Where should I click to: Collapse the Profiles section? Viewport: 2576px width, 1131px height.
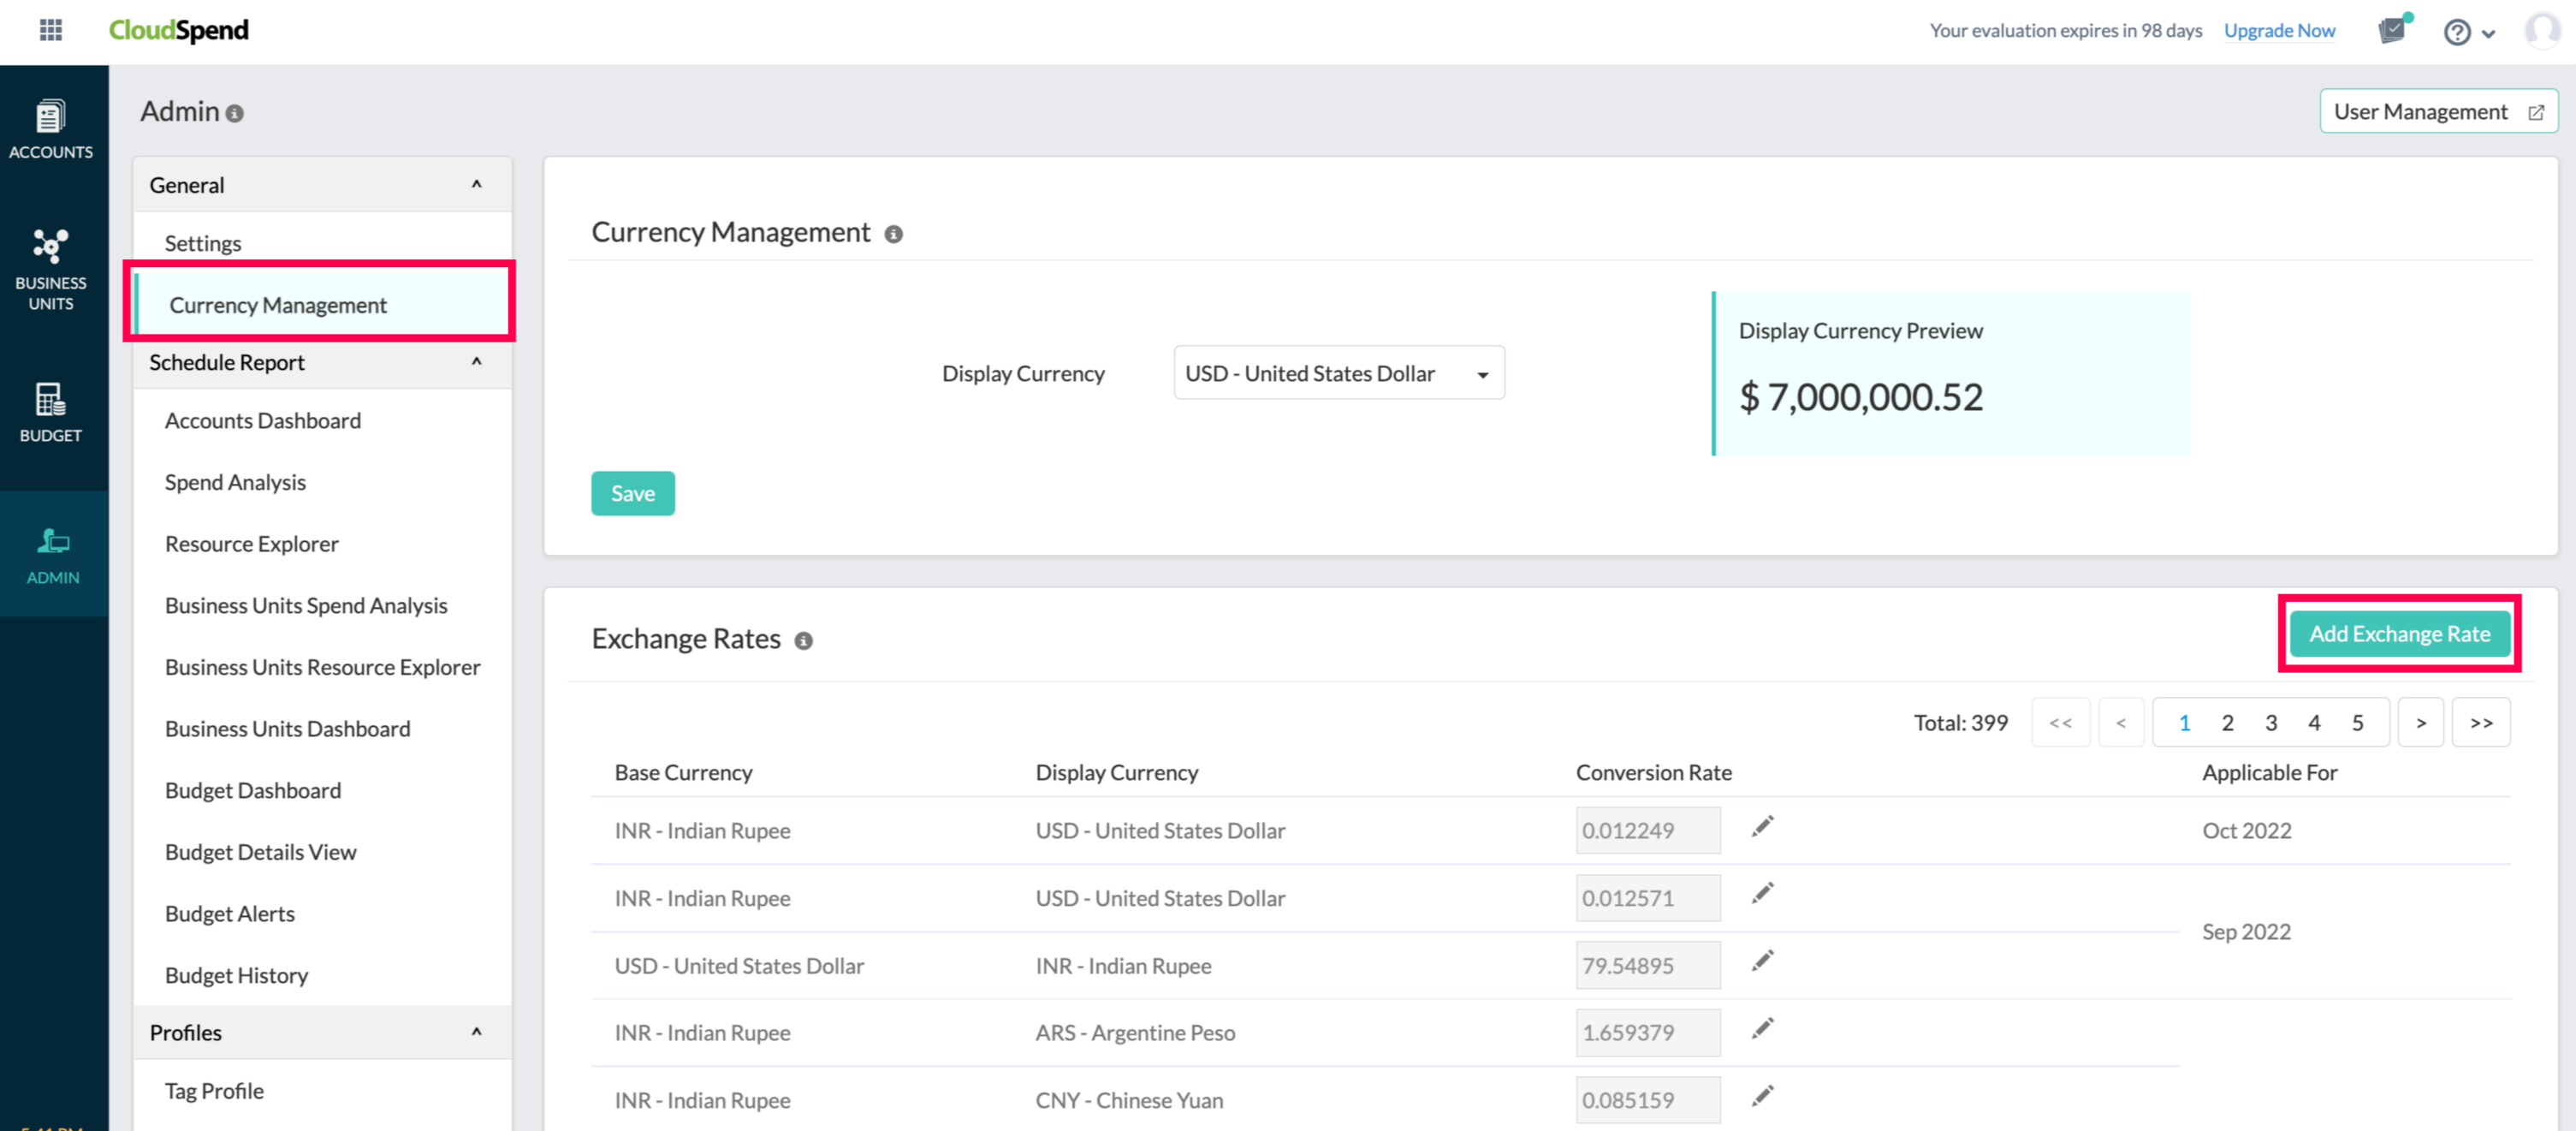(x=476, y=1032)
